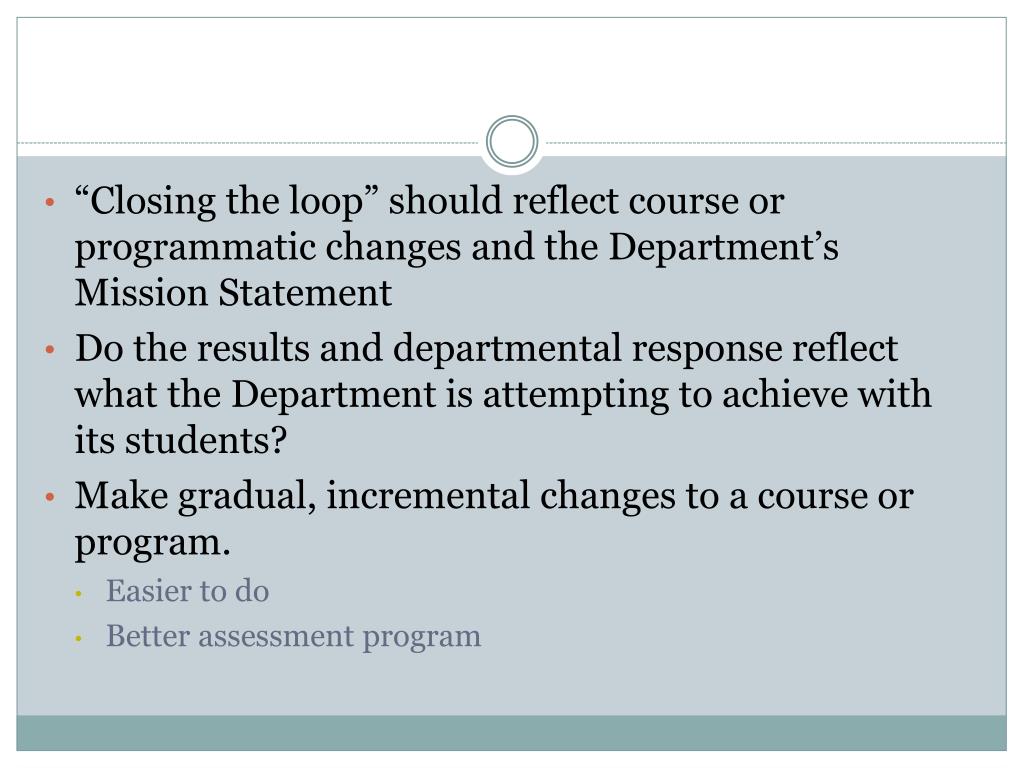Click the yellow sub-bullet before "Better assessment"

tap(78, 639)
